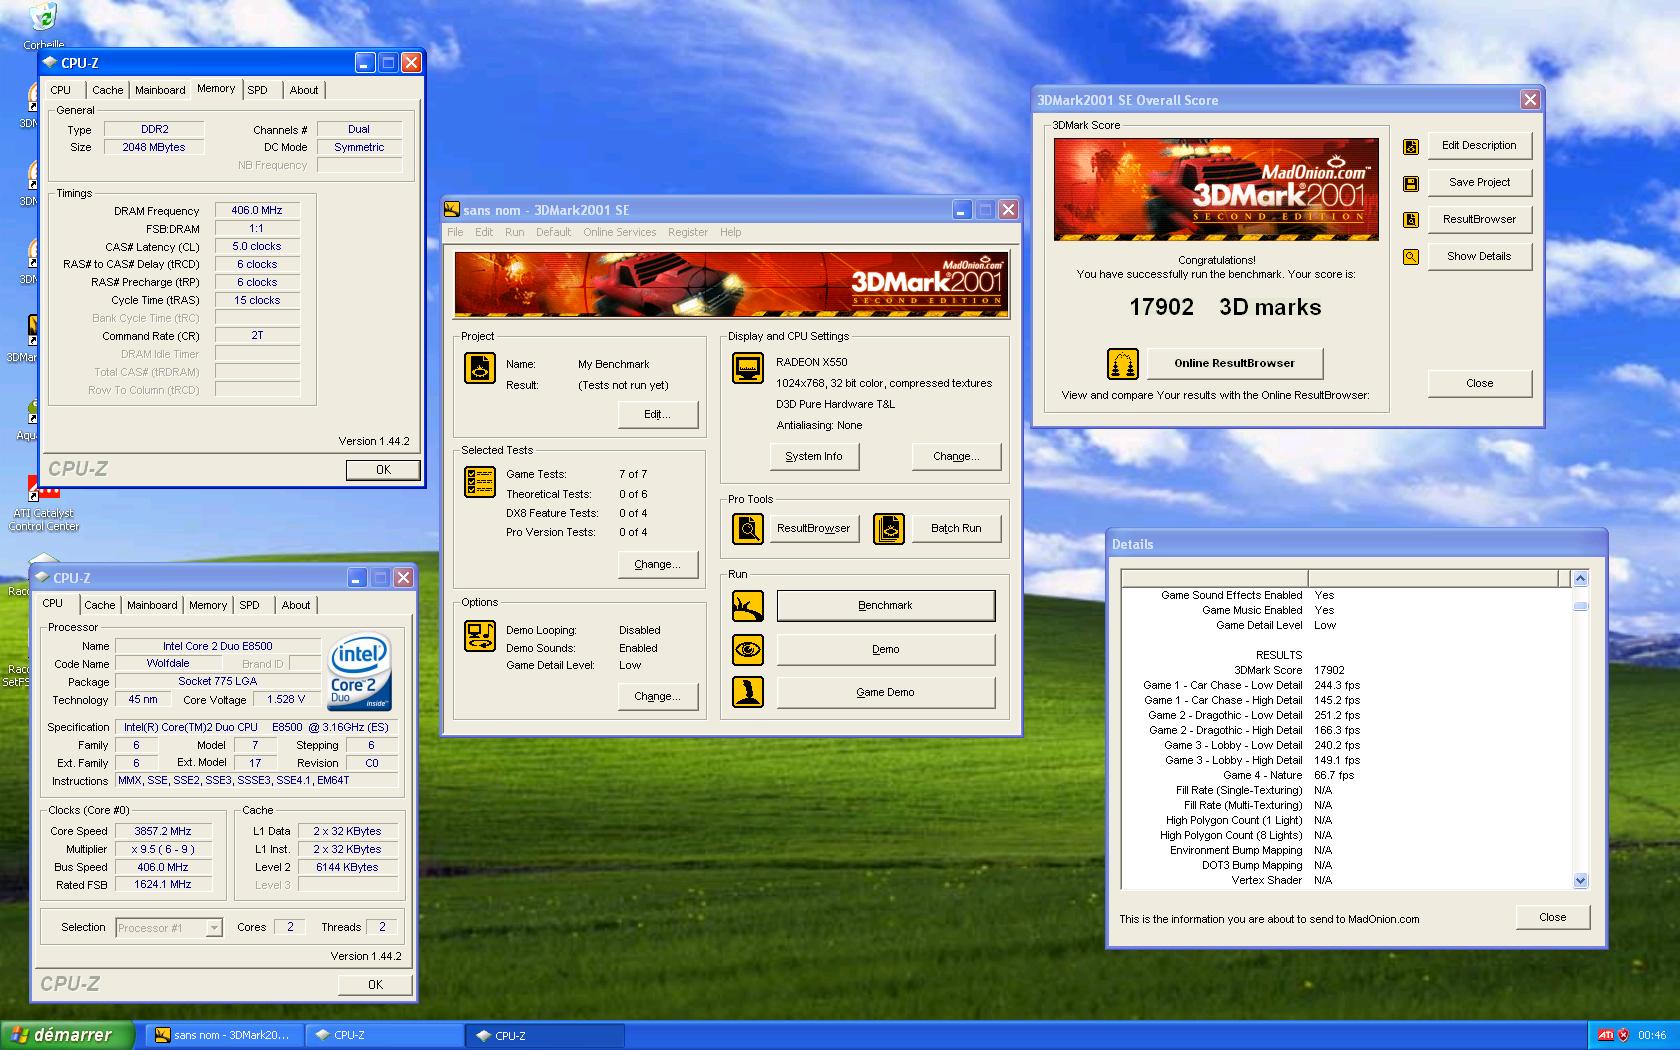Click the red security shield icon in system tray

1623,1035
